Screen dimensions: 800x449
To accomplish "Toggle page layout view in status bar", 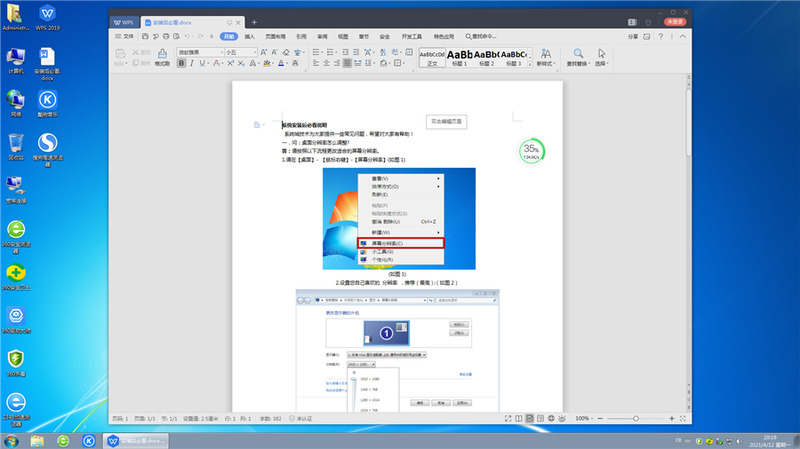I will point(530,418).
